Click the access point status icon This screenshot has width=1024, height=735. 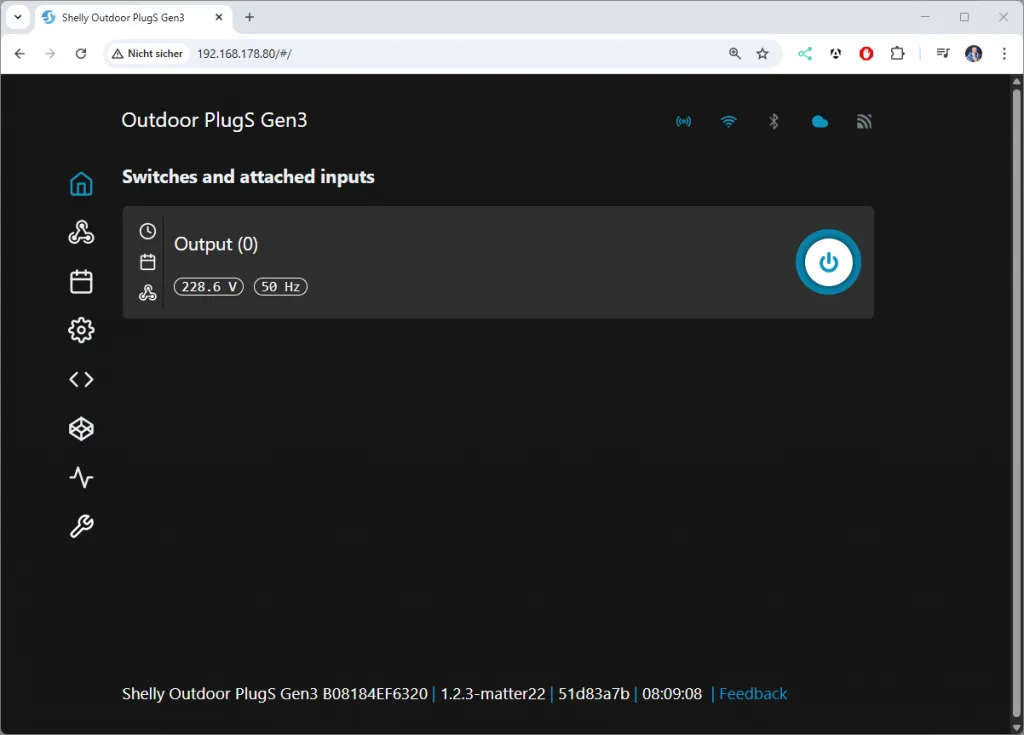coord(684,122)
